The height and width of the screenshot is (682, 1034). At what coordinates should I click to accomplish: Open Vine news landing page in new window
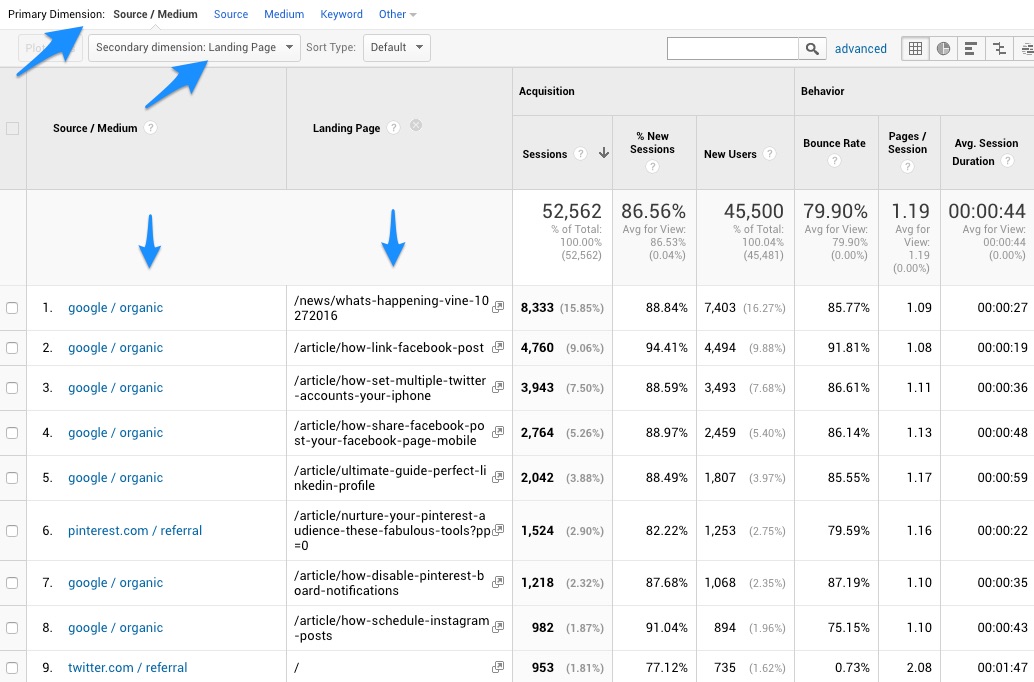click(498, 308)
